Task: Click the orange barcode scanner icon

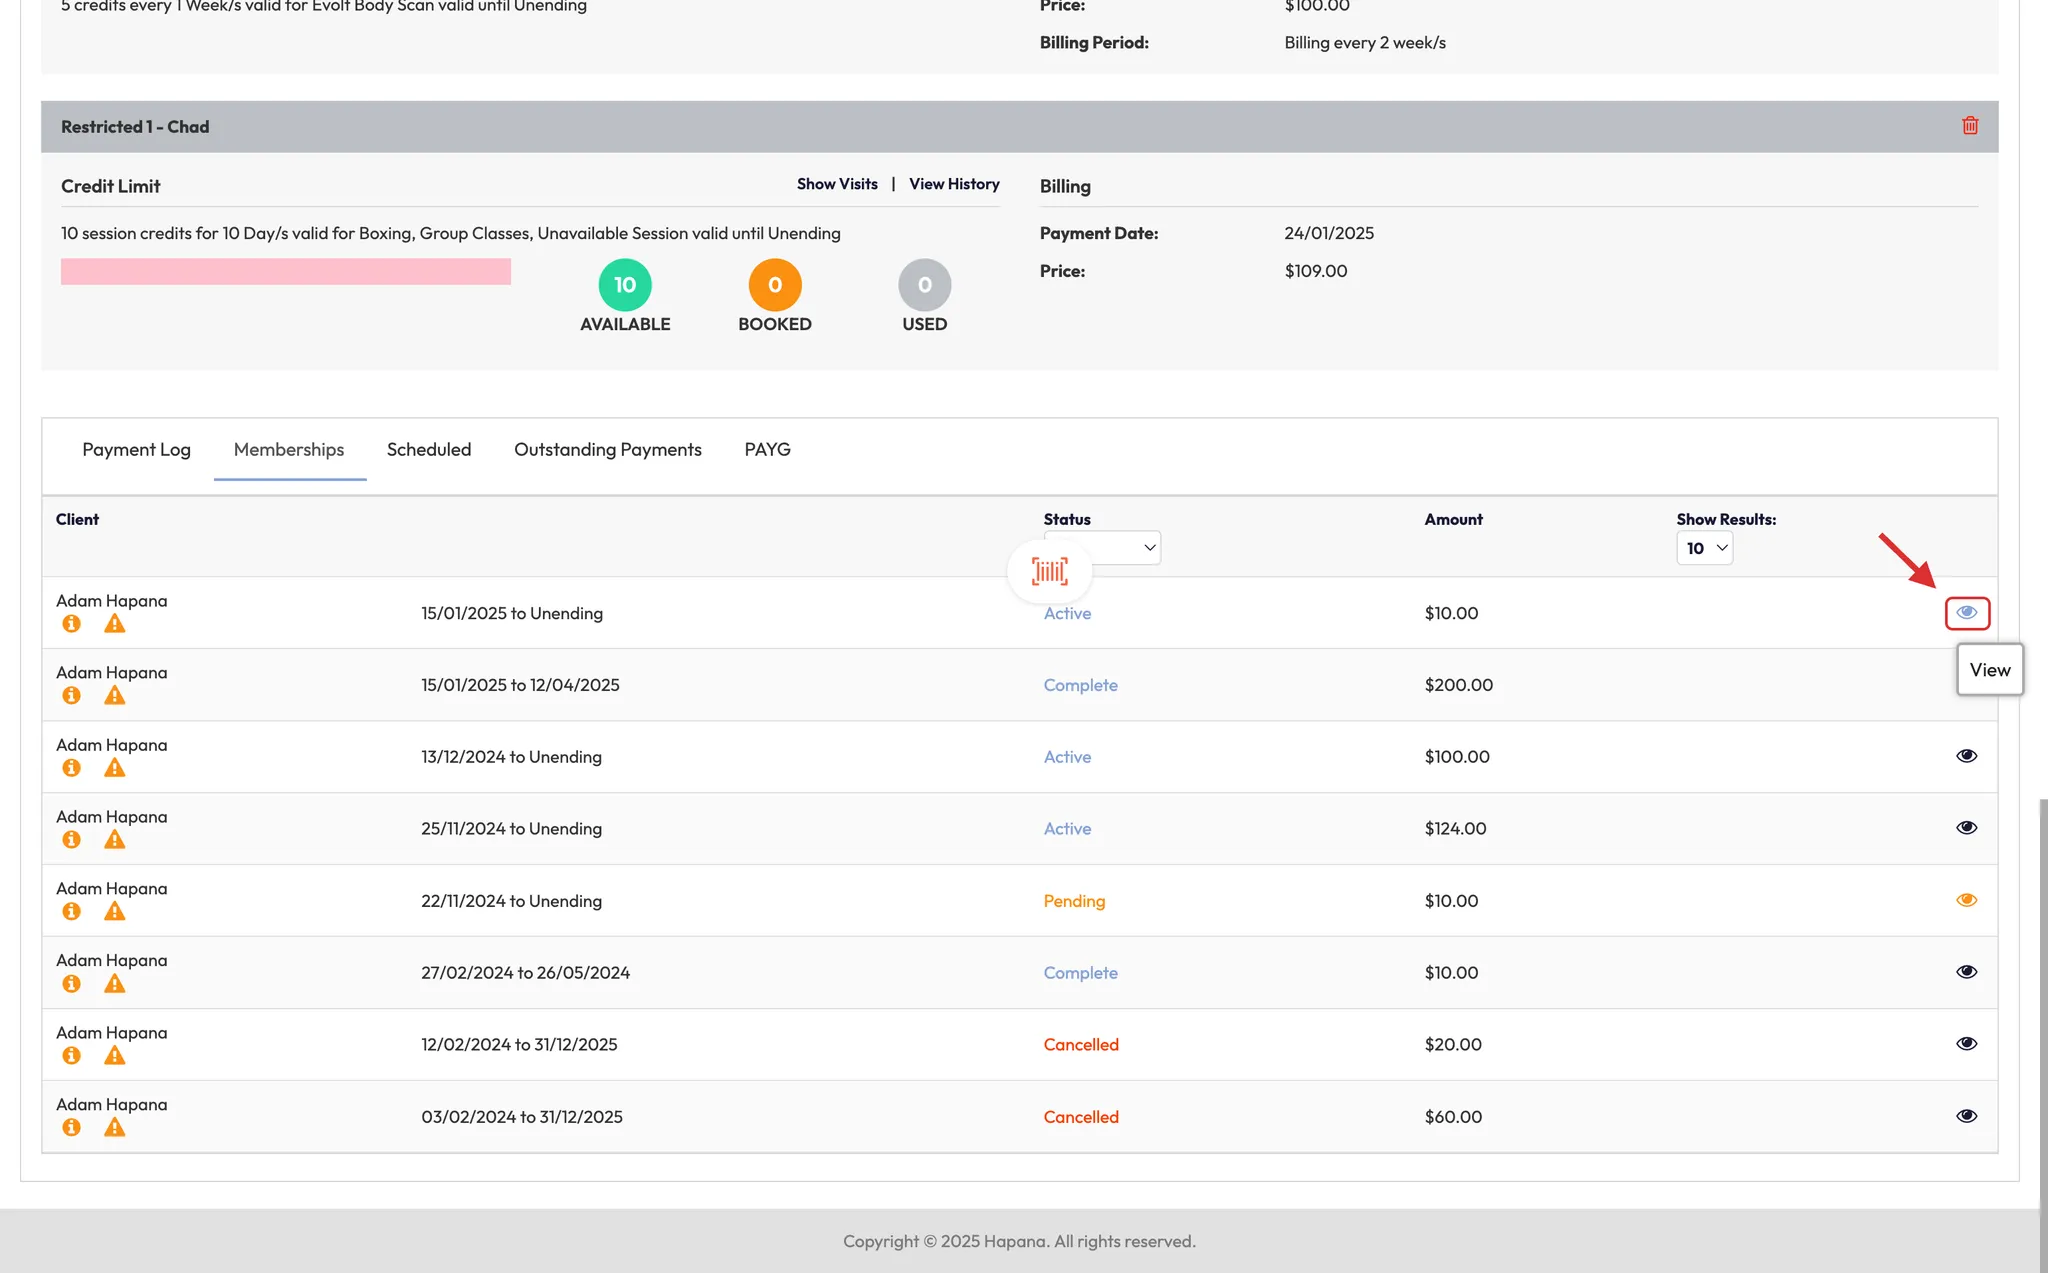Action: click(1049, 571)
